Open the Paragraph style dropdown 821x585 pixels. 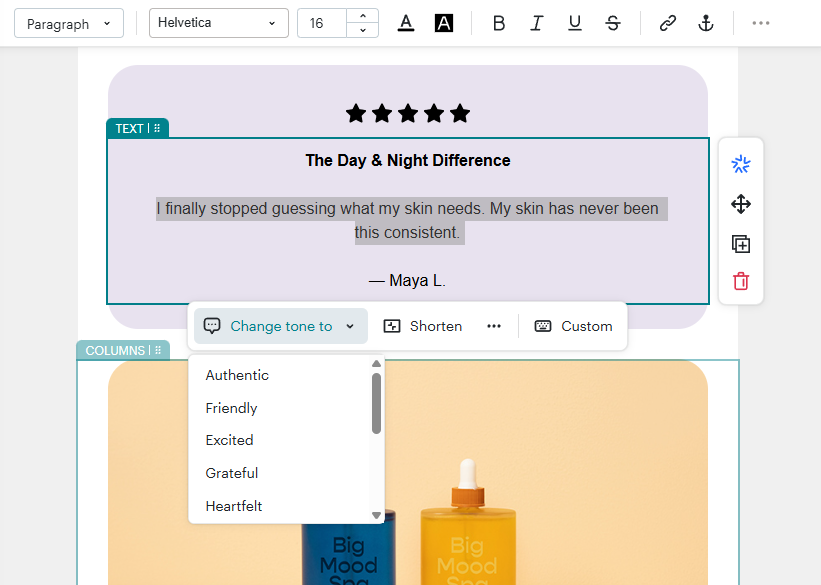tap(68, 22)
